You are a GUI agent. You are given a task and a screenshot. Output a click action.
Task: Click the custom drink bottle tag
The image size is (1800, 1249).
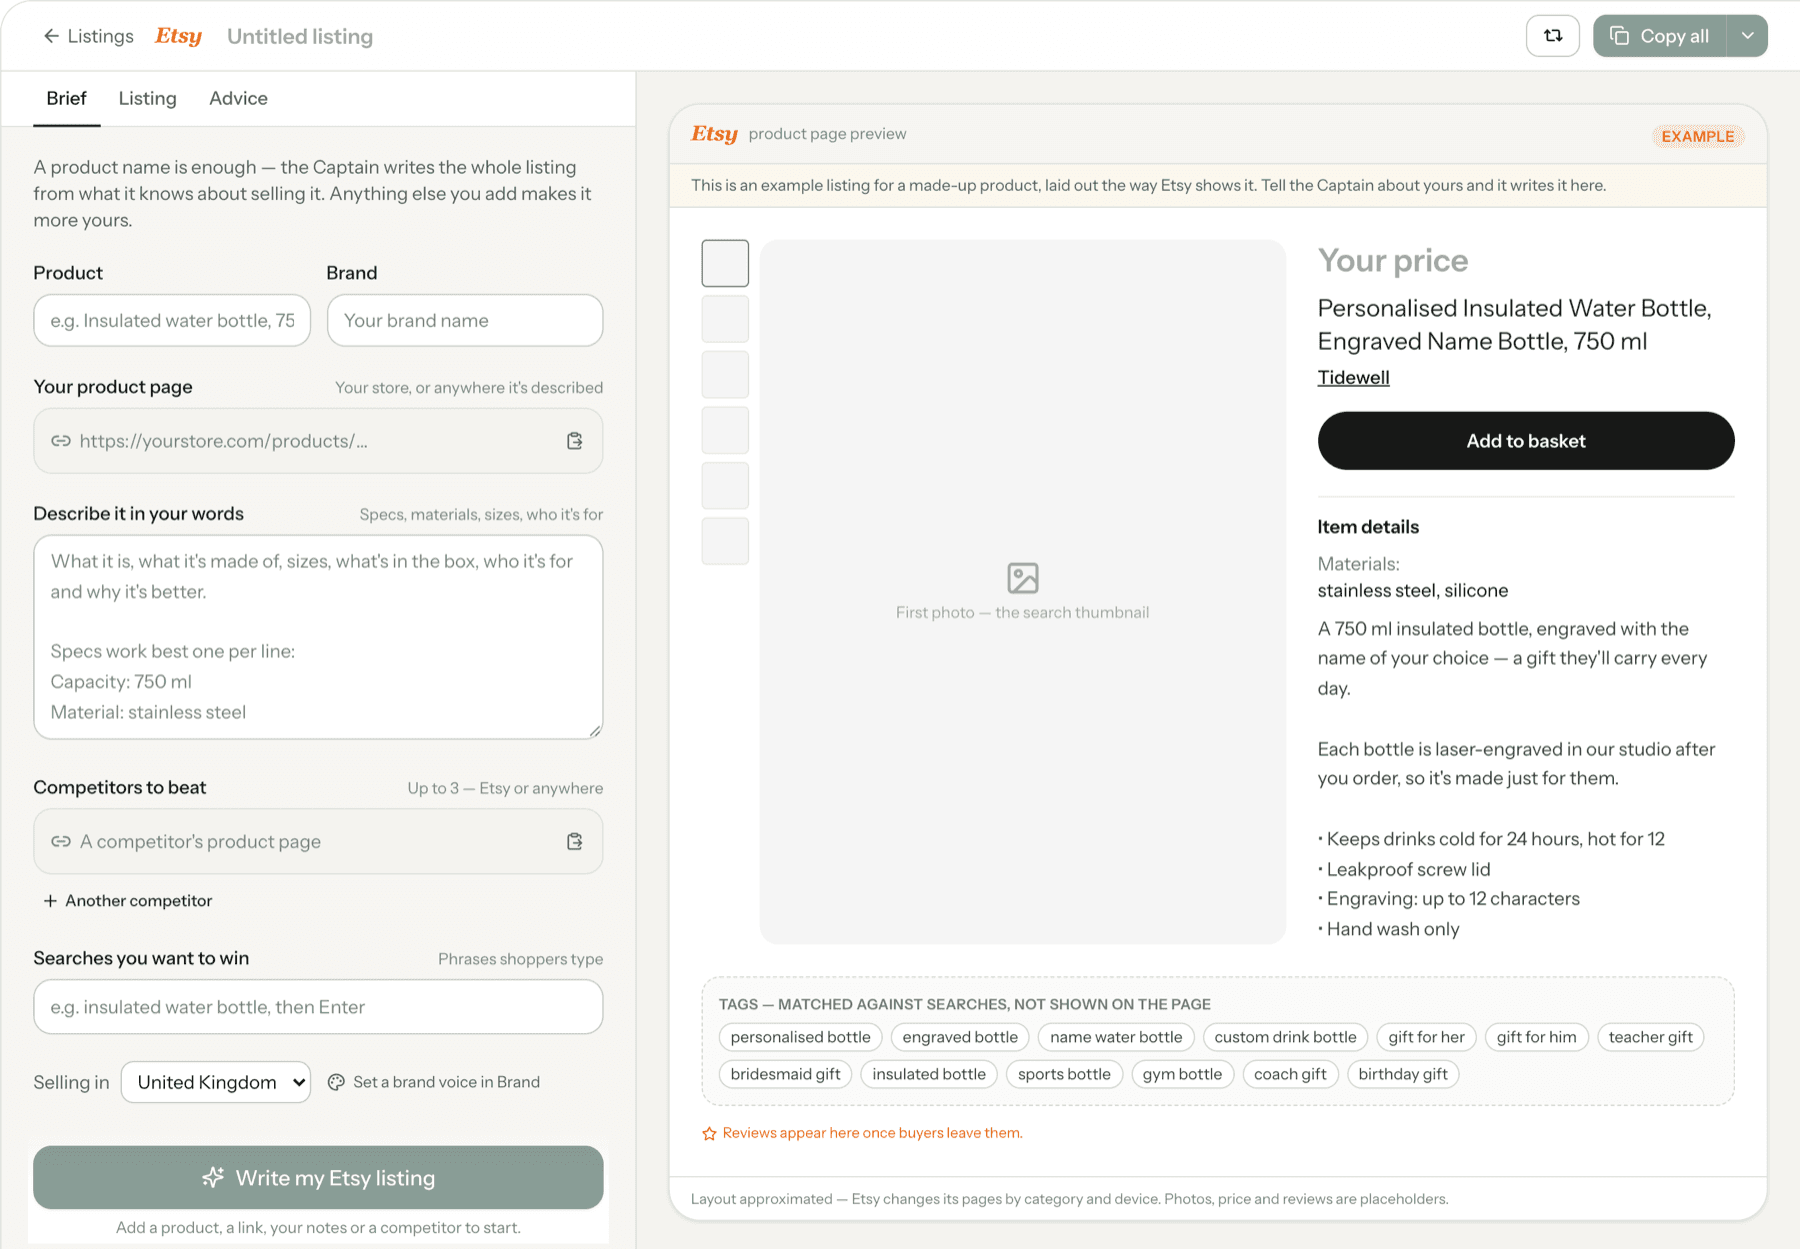pos(1285,1037)
